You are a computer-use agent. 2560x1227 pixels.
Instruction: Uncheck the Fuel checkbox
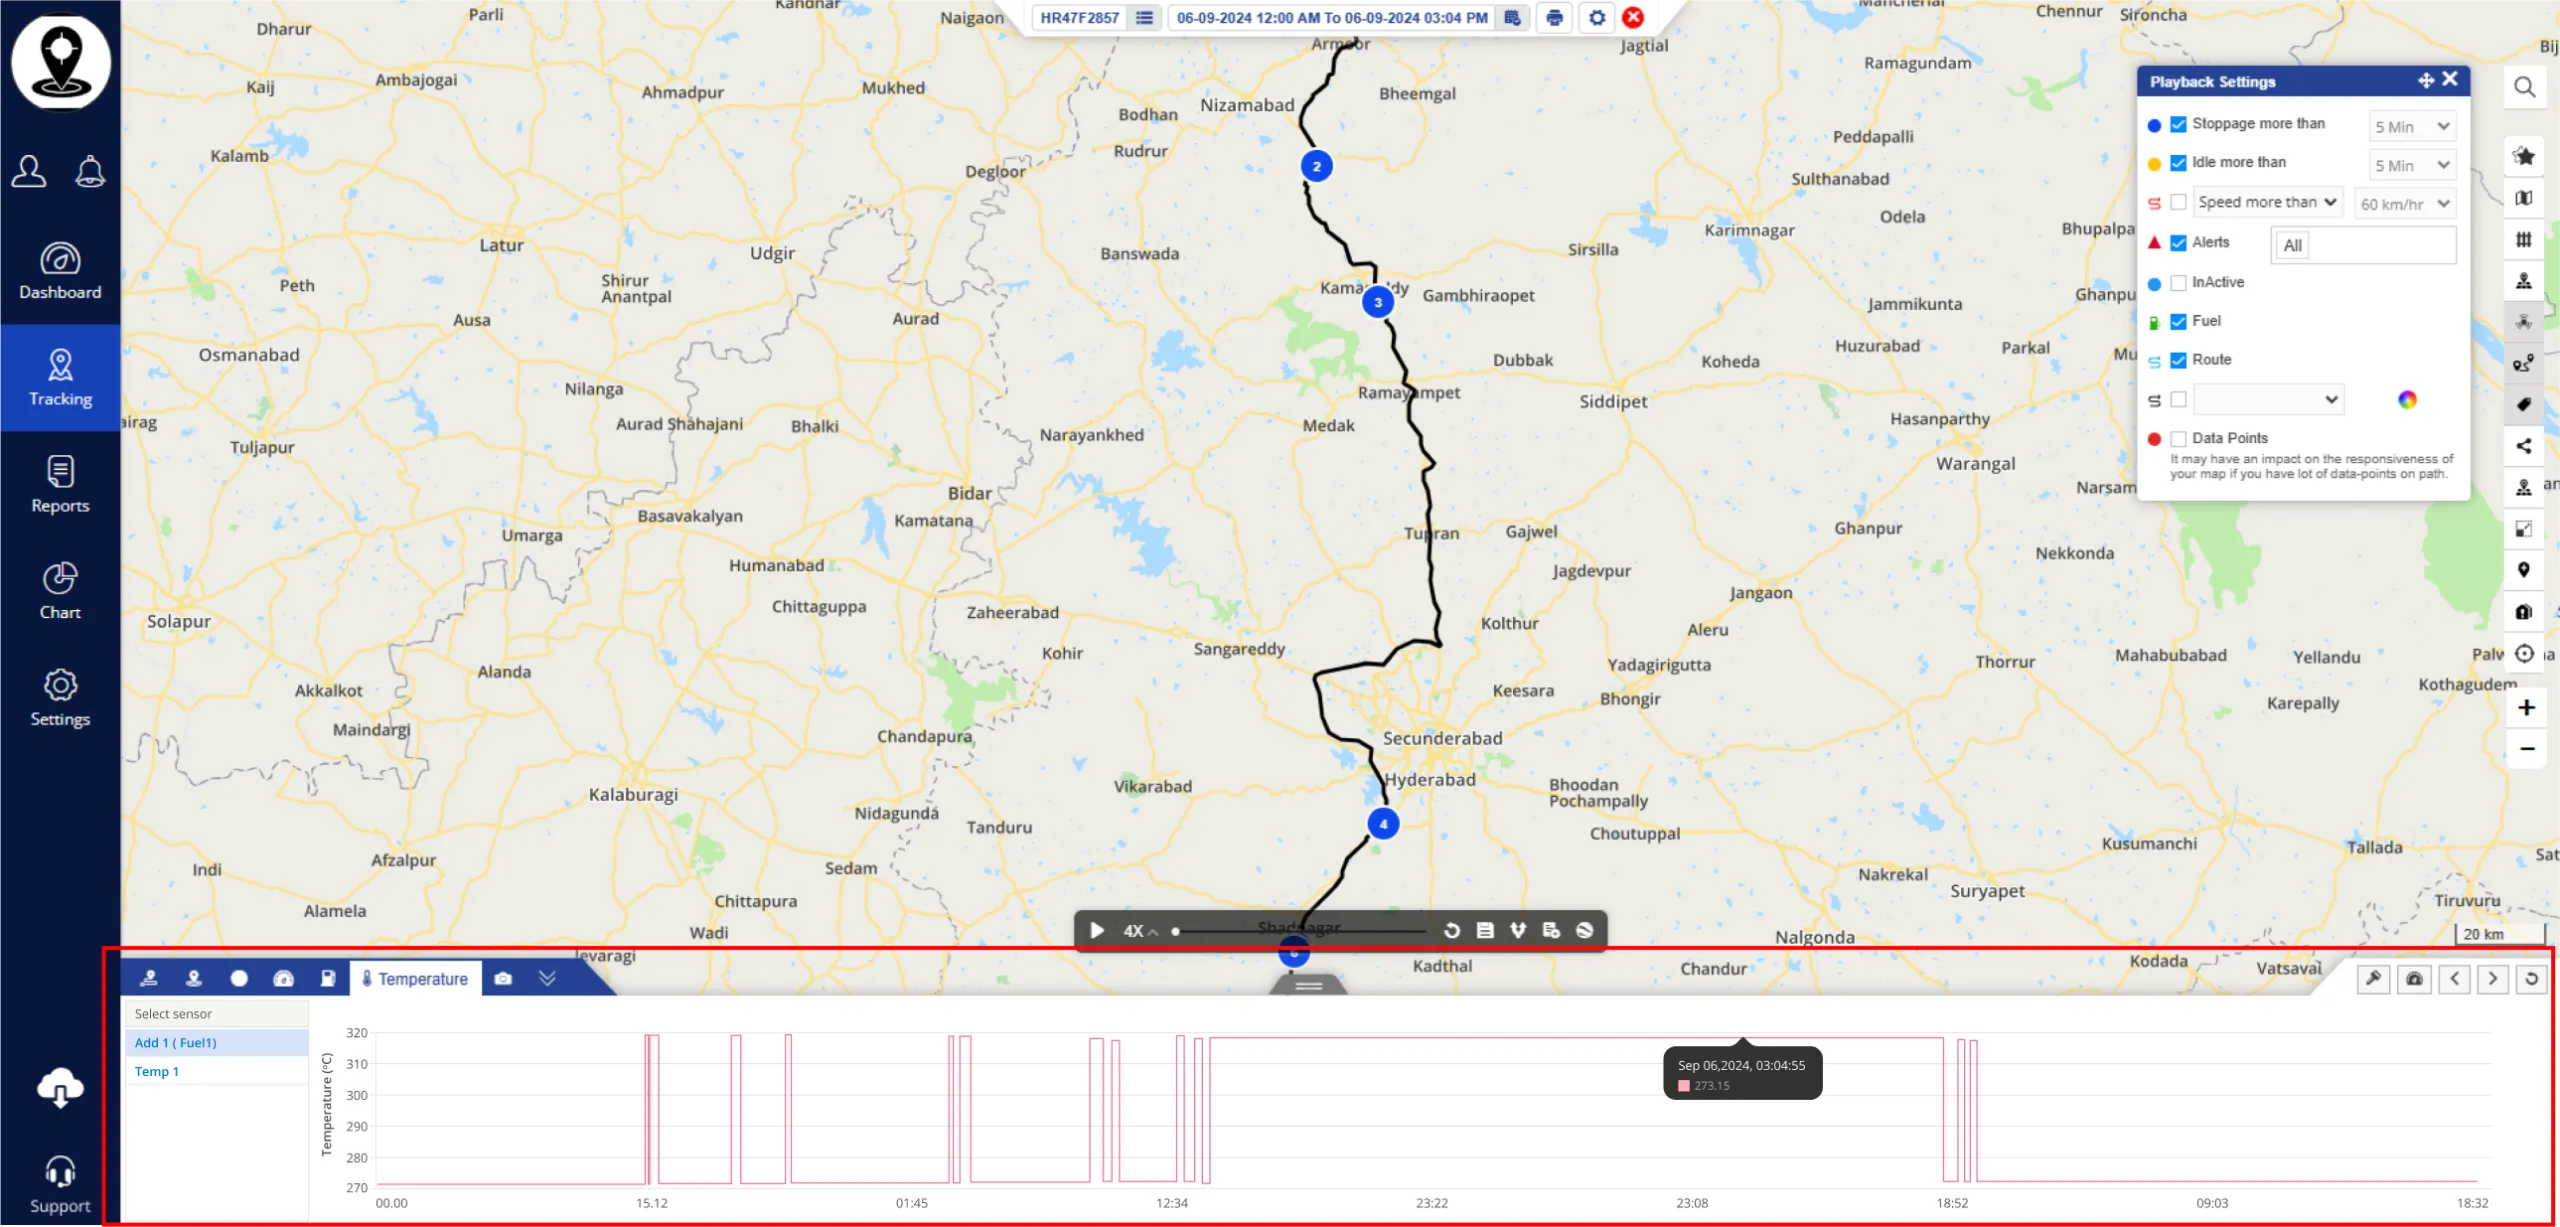2178,321
